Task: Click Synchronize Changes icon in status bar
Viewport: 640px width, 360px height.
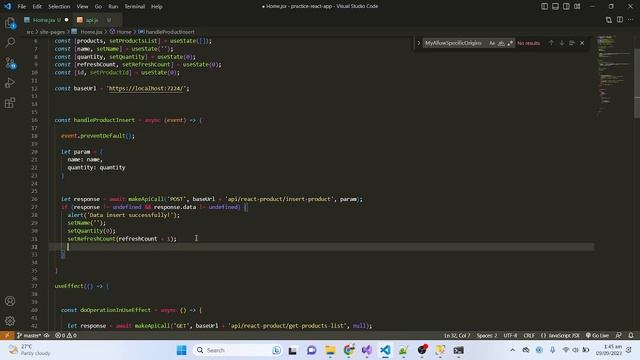Action: coord(47,336)
